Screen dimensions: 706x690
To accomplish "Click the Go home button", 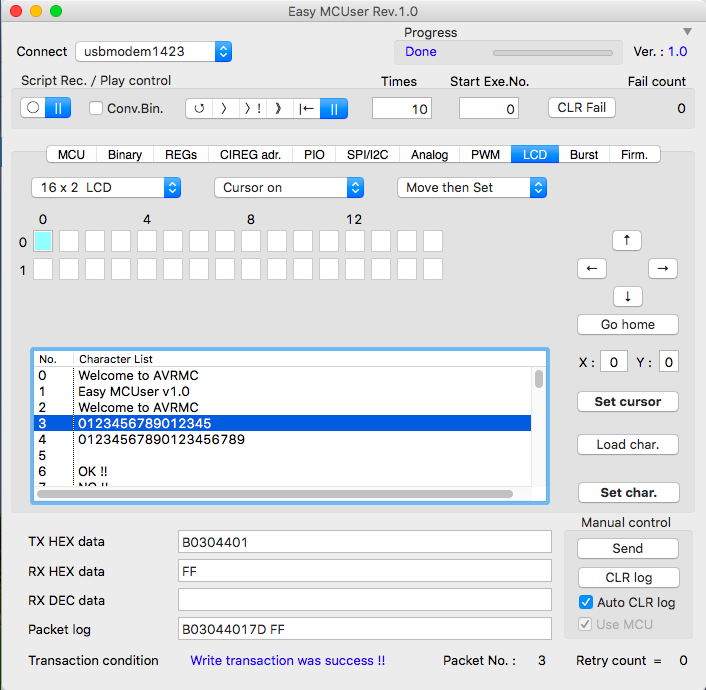I will tap(628, 324).
